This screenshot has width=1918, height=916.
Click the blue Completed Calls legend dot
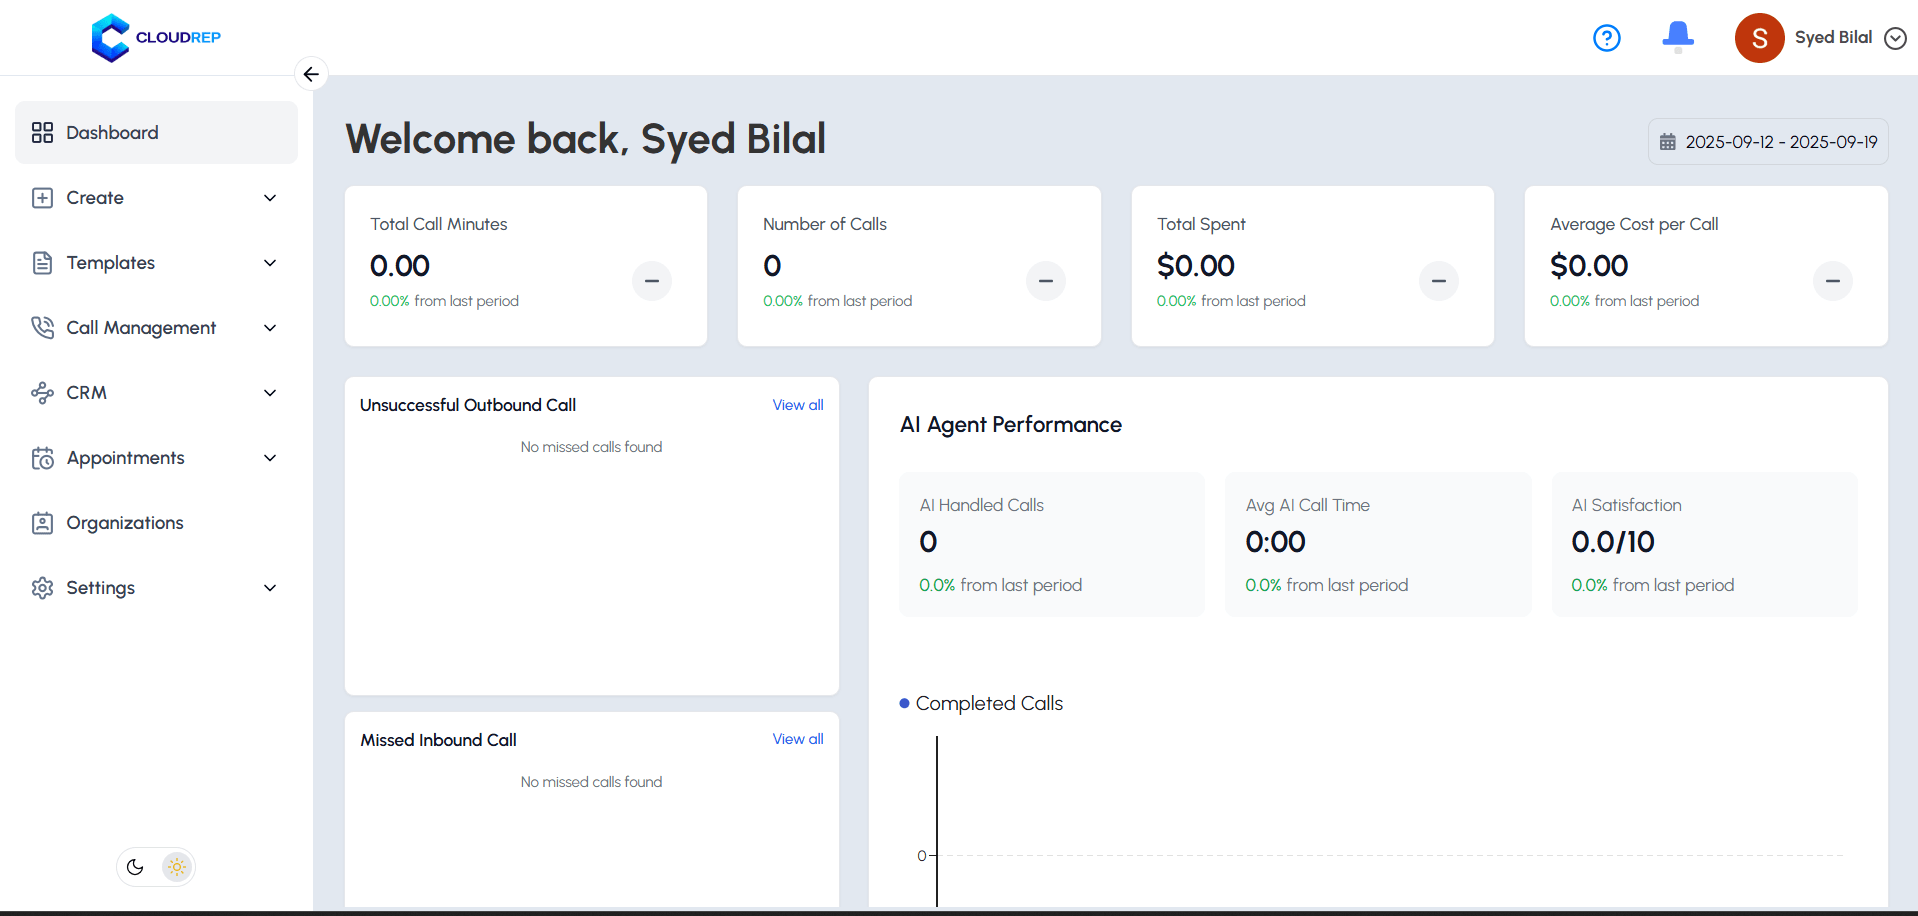[904, 703]
